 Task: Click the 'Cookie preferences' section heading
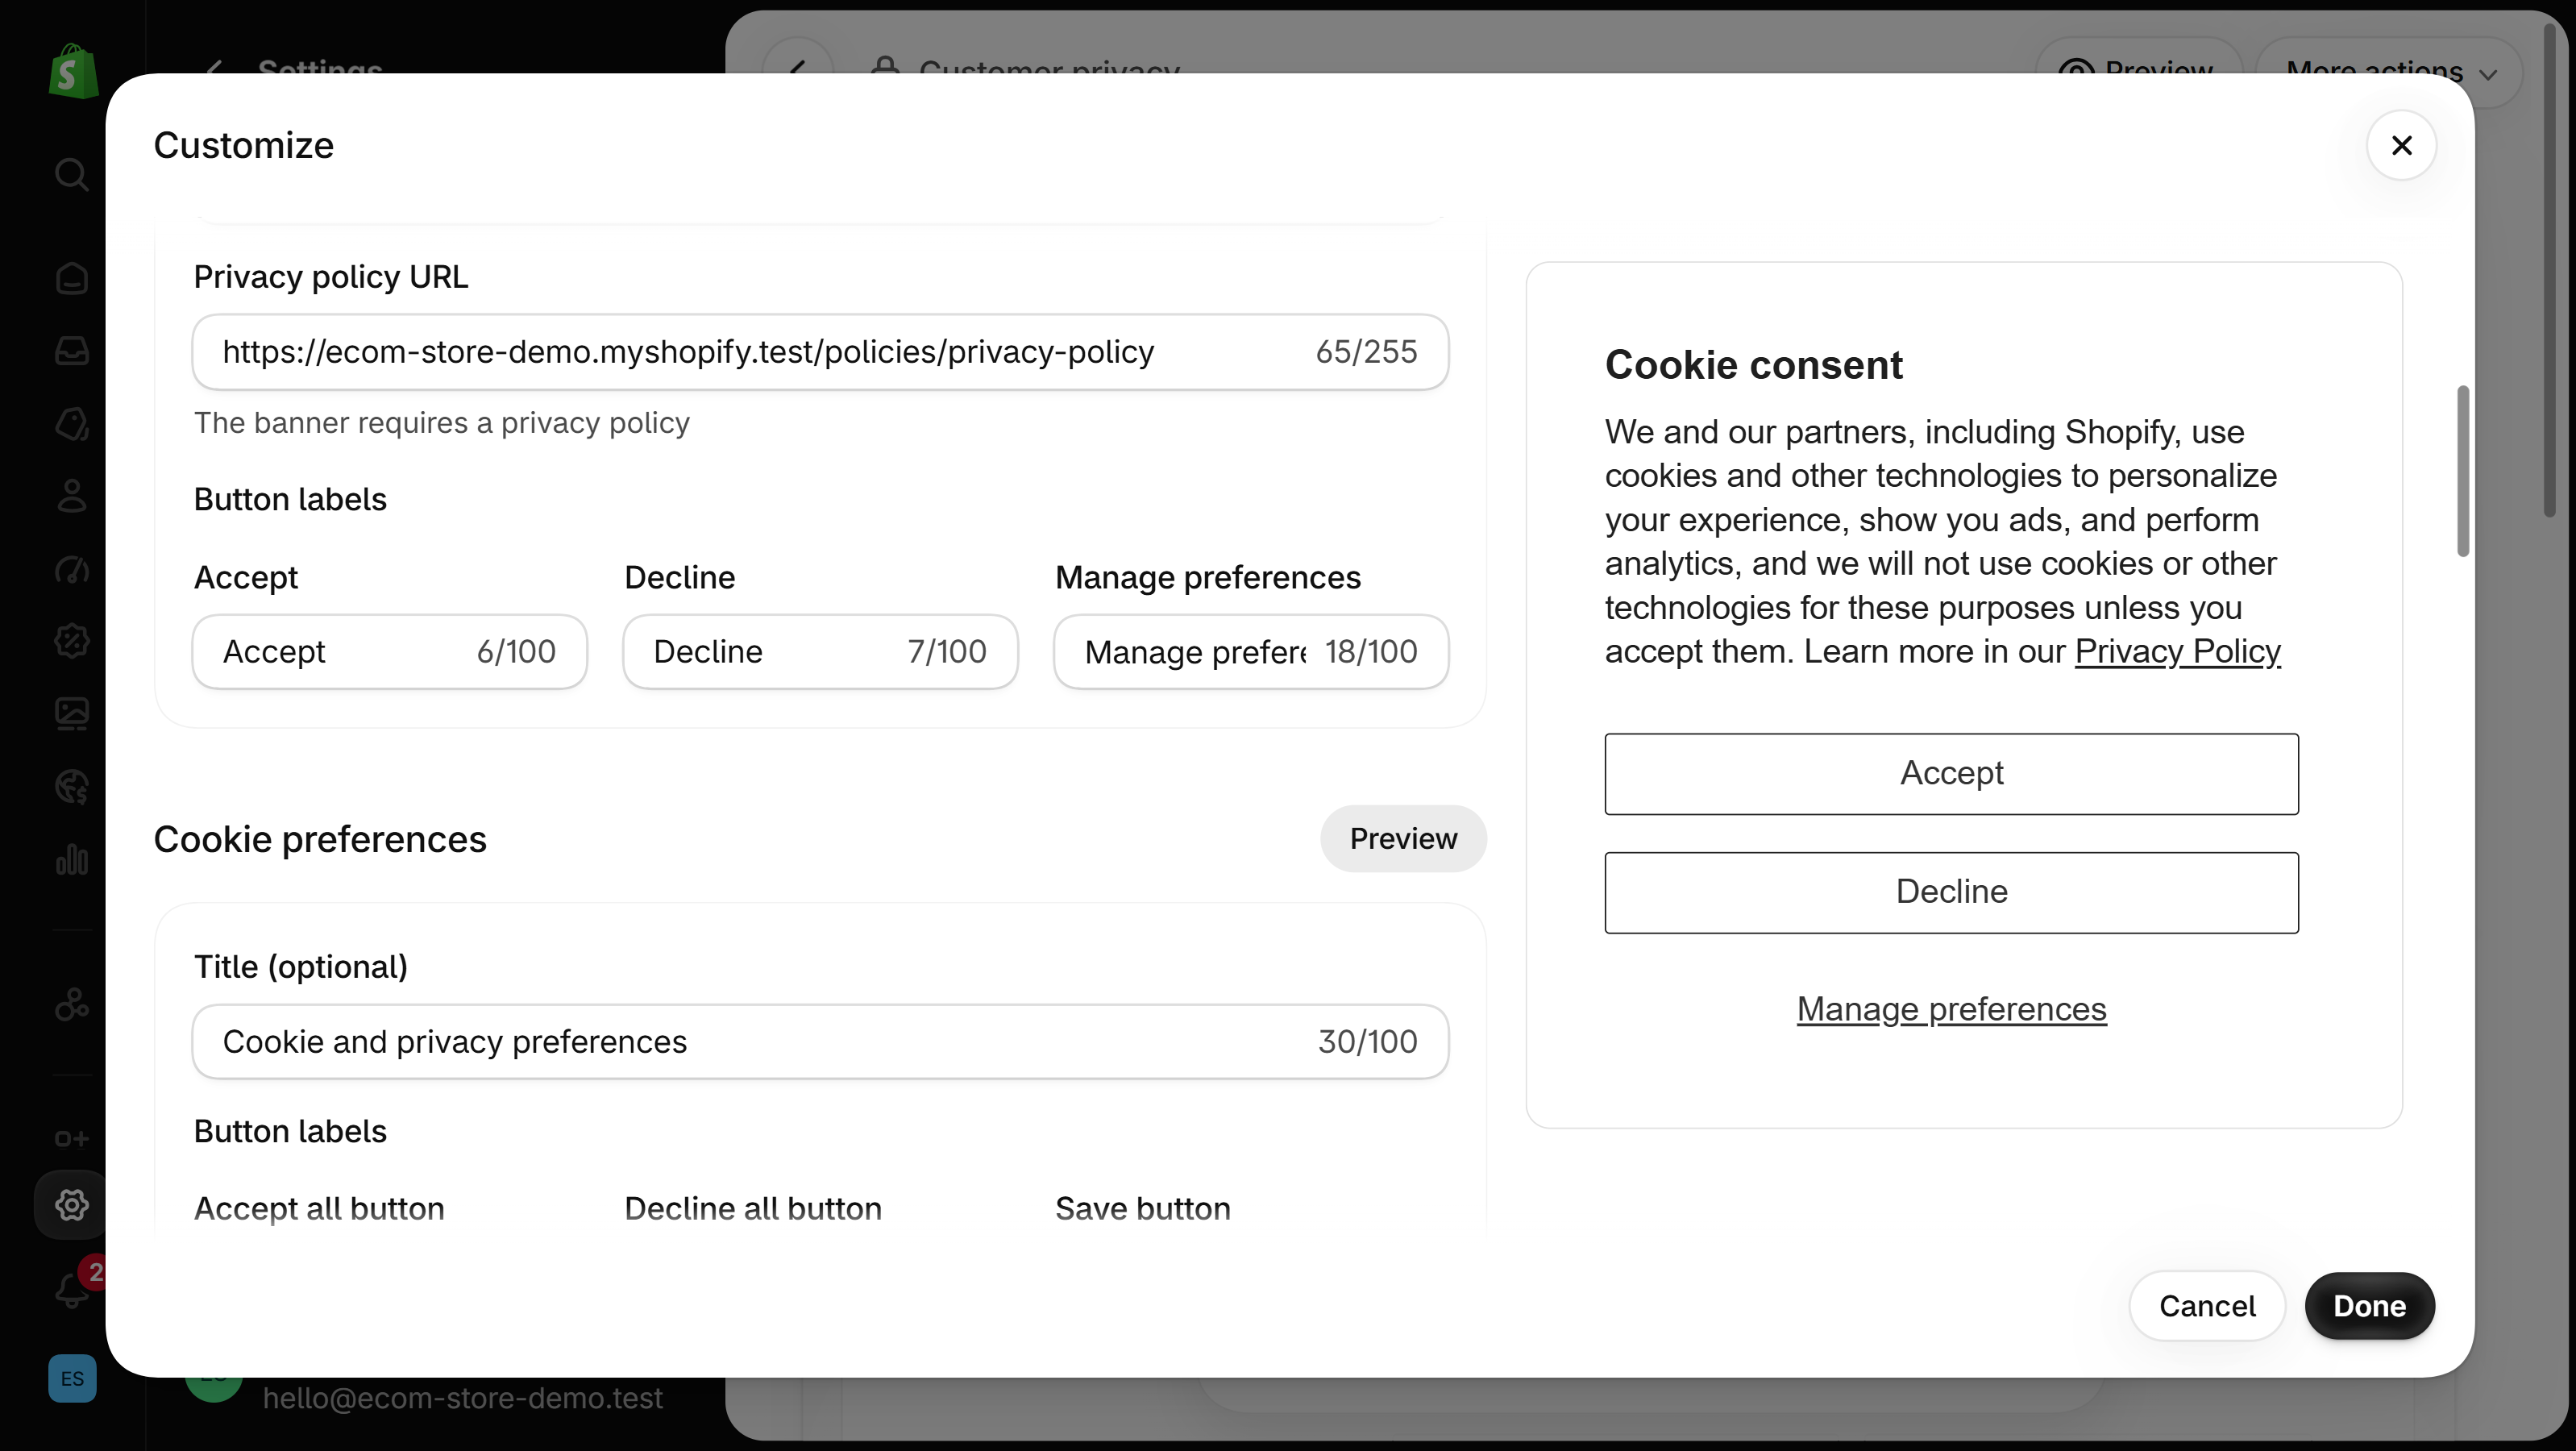point(320,839)
